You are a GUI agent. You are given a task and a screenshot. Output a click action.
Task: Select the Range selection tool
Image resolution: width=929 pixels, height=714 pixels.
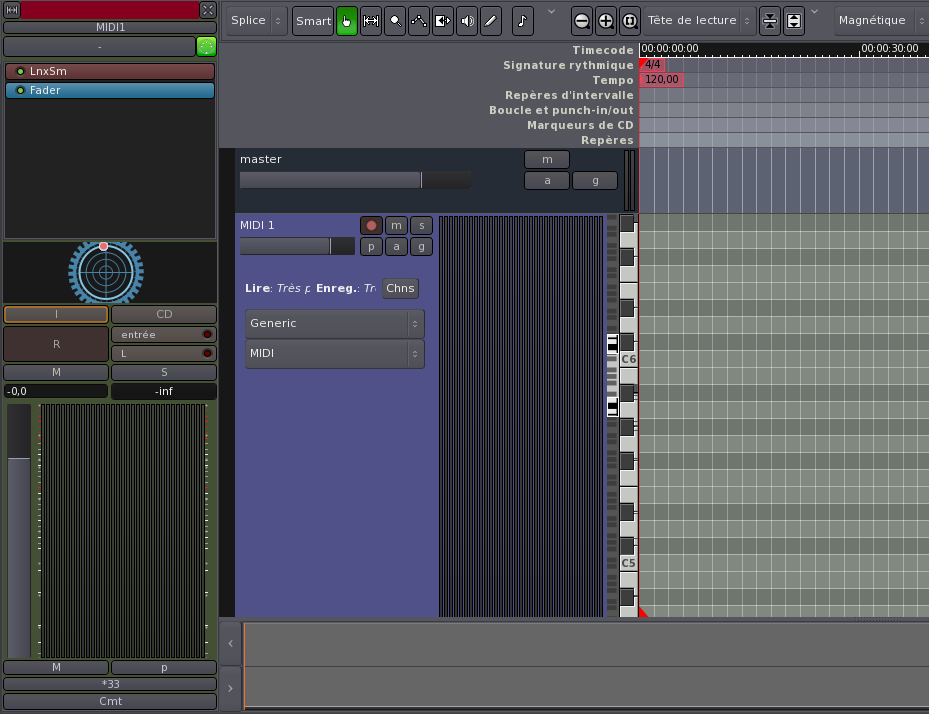[x=371, y=21]
